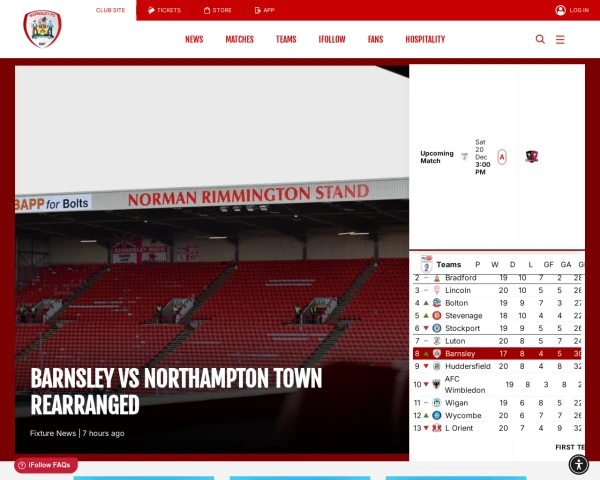Expand the Teams navigation item

(x=286, y=39)
